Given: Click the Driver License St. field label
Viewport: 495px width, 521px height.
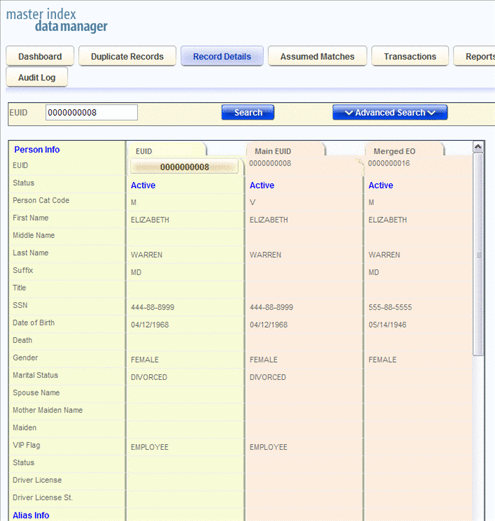Looking at the screenshot, I should coord(43,497).
